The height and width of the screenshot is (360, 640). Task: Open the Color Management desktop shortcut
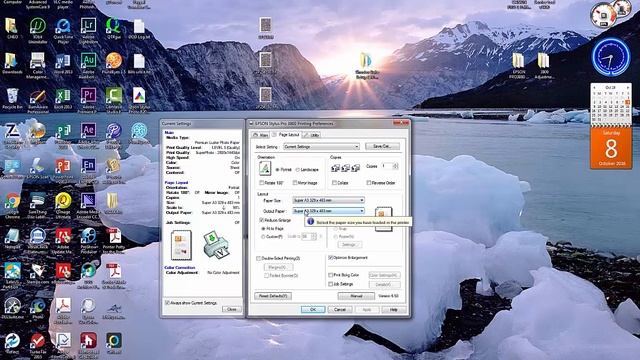coord(38,64)
